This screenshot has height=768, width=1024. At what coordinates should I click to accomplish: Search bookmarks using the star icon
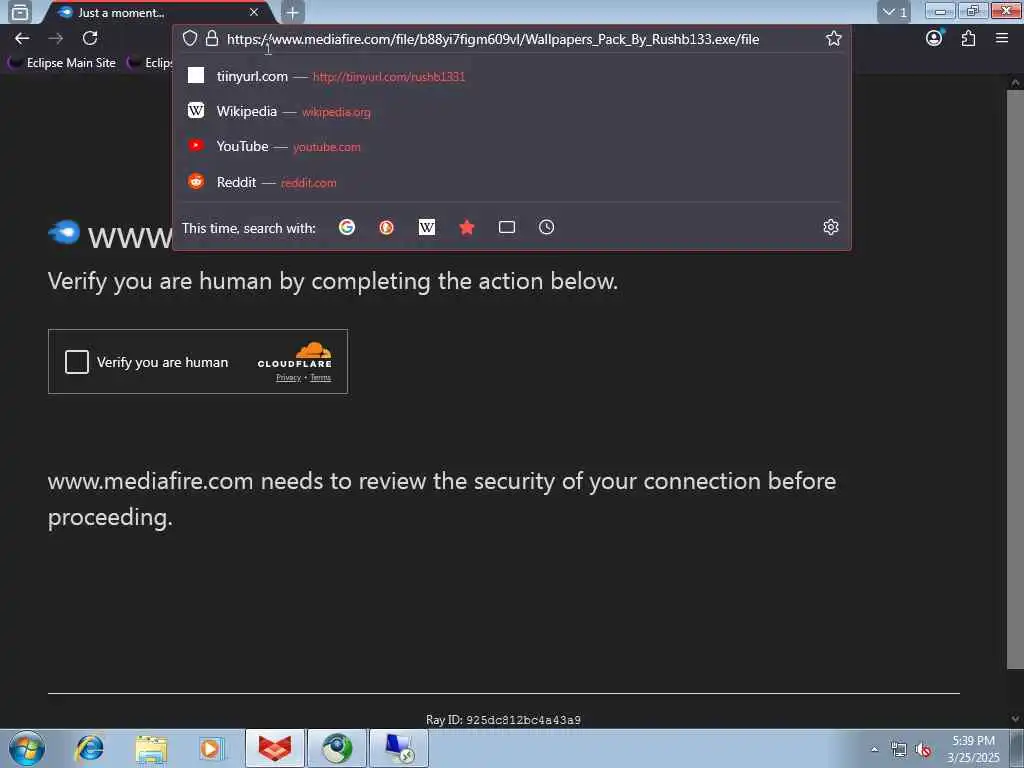pyautogui.click(x=466, y=227)
